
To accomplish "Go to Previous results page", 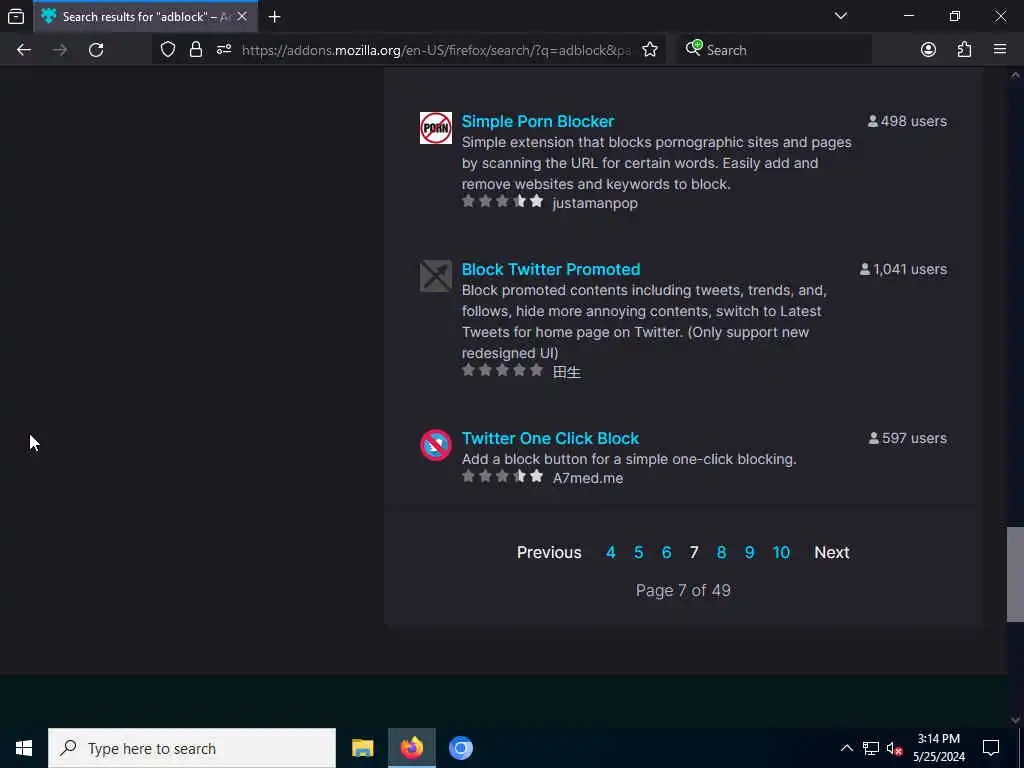I will point(549,552).
